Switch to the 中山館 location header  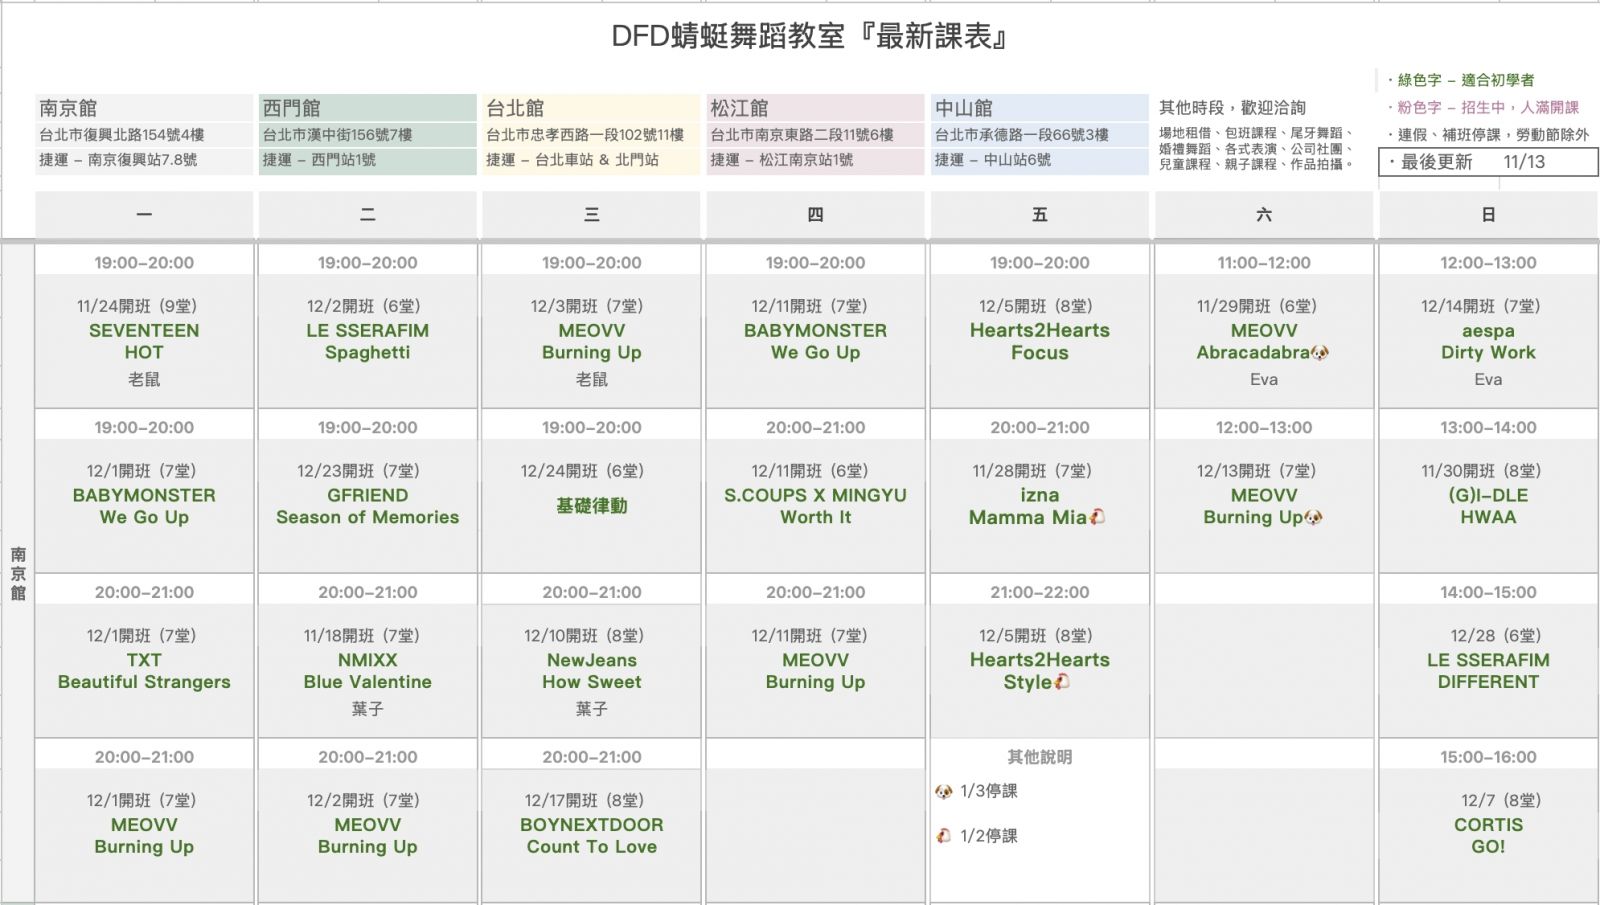click(x=963, y=108)
